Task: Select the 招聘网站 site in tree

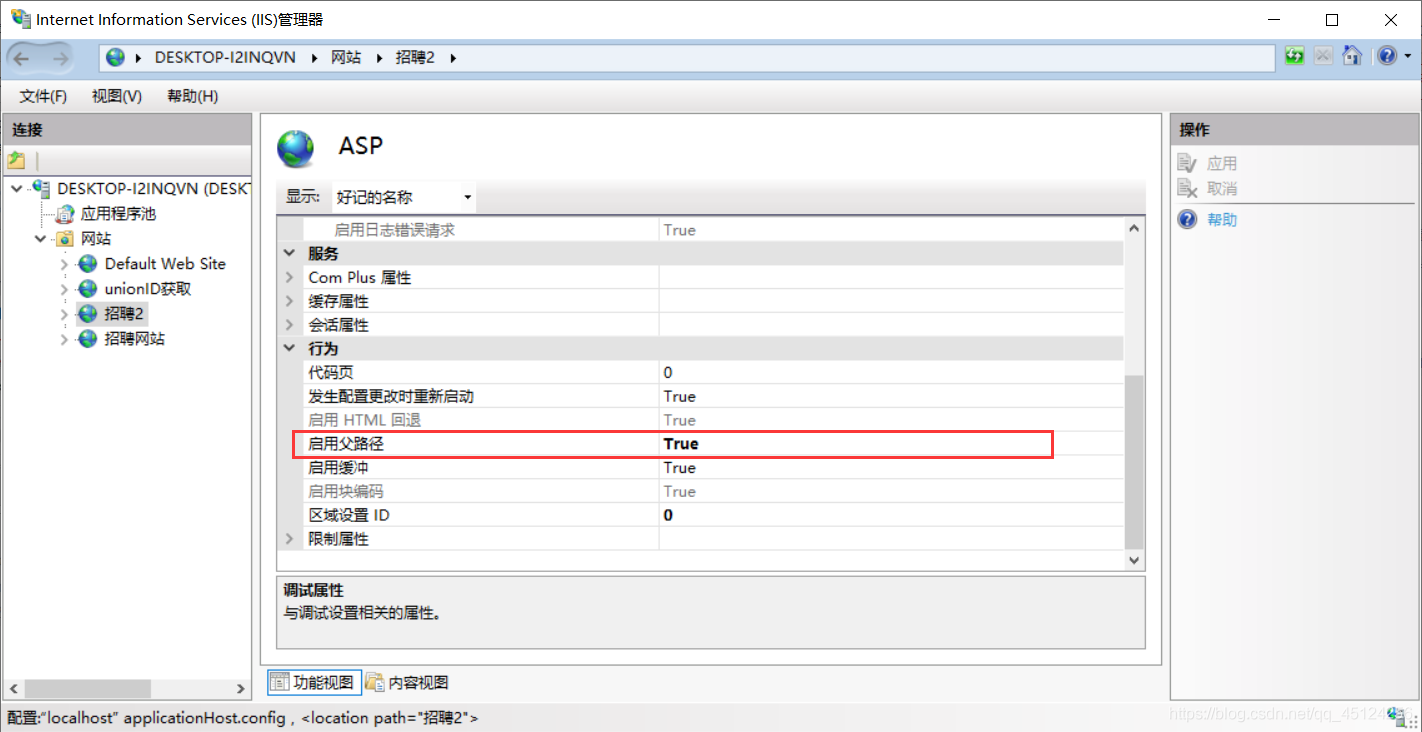Action: point(134,339)
